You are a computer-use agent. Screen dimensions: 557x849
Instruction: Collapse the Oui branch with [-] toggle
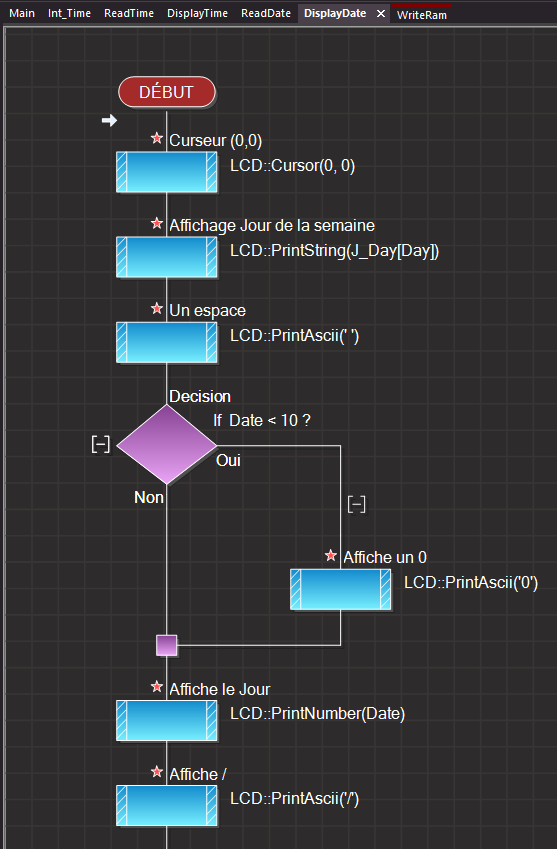(x=356, y=504)
